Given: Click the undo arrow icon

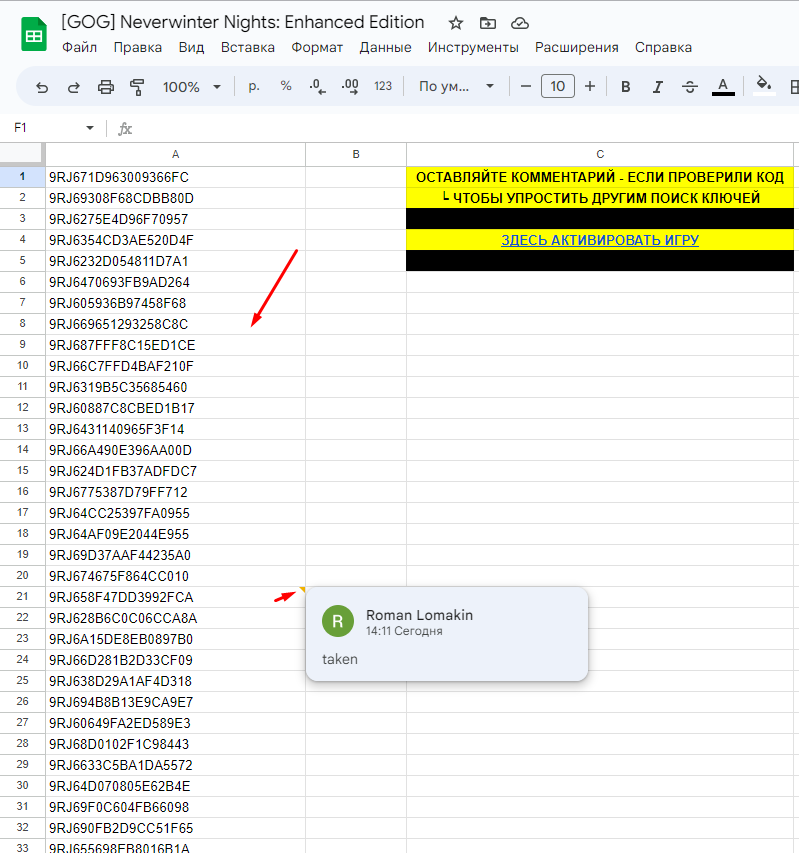Looking at the screenshot, I should pyautogui.click(x=42, y=87).
